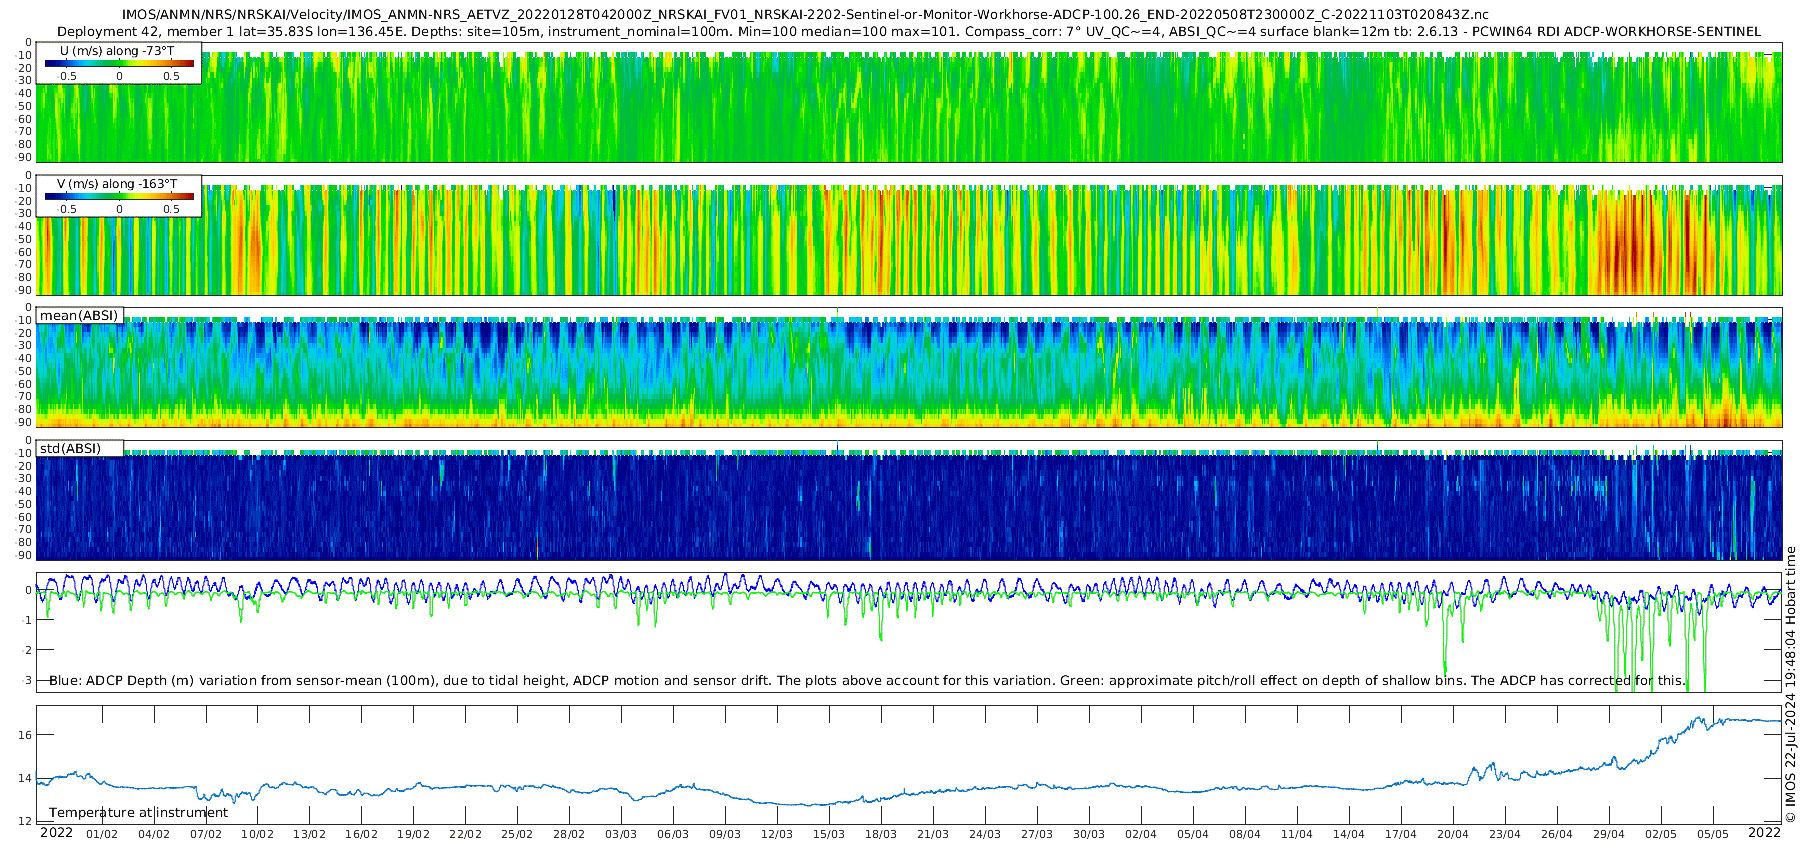Click the 21/03 date tick label
The height and width of the screenshot is (850, 1800).
934,834
